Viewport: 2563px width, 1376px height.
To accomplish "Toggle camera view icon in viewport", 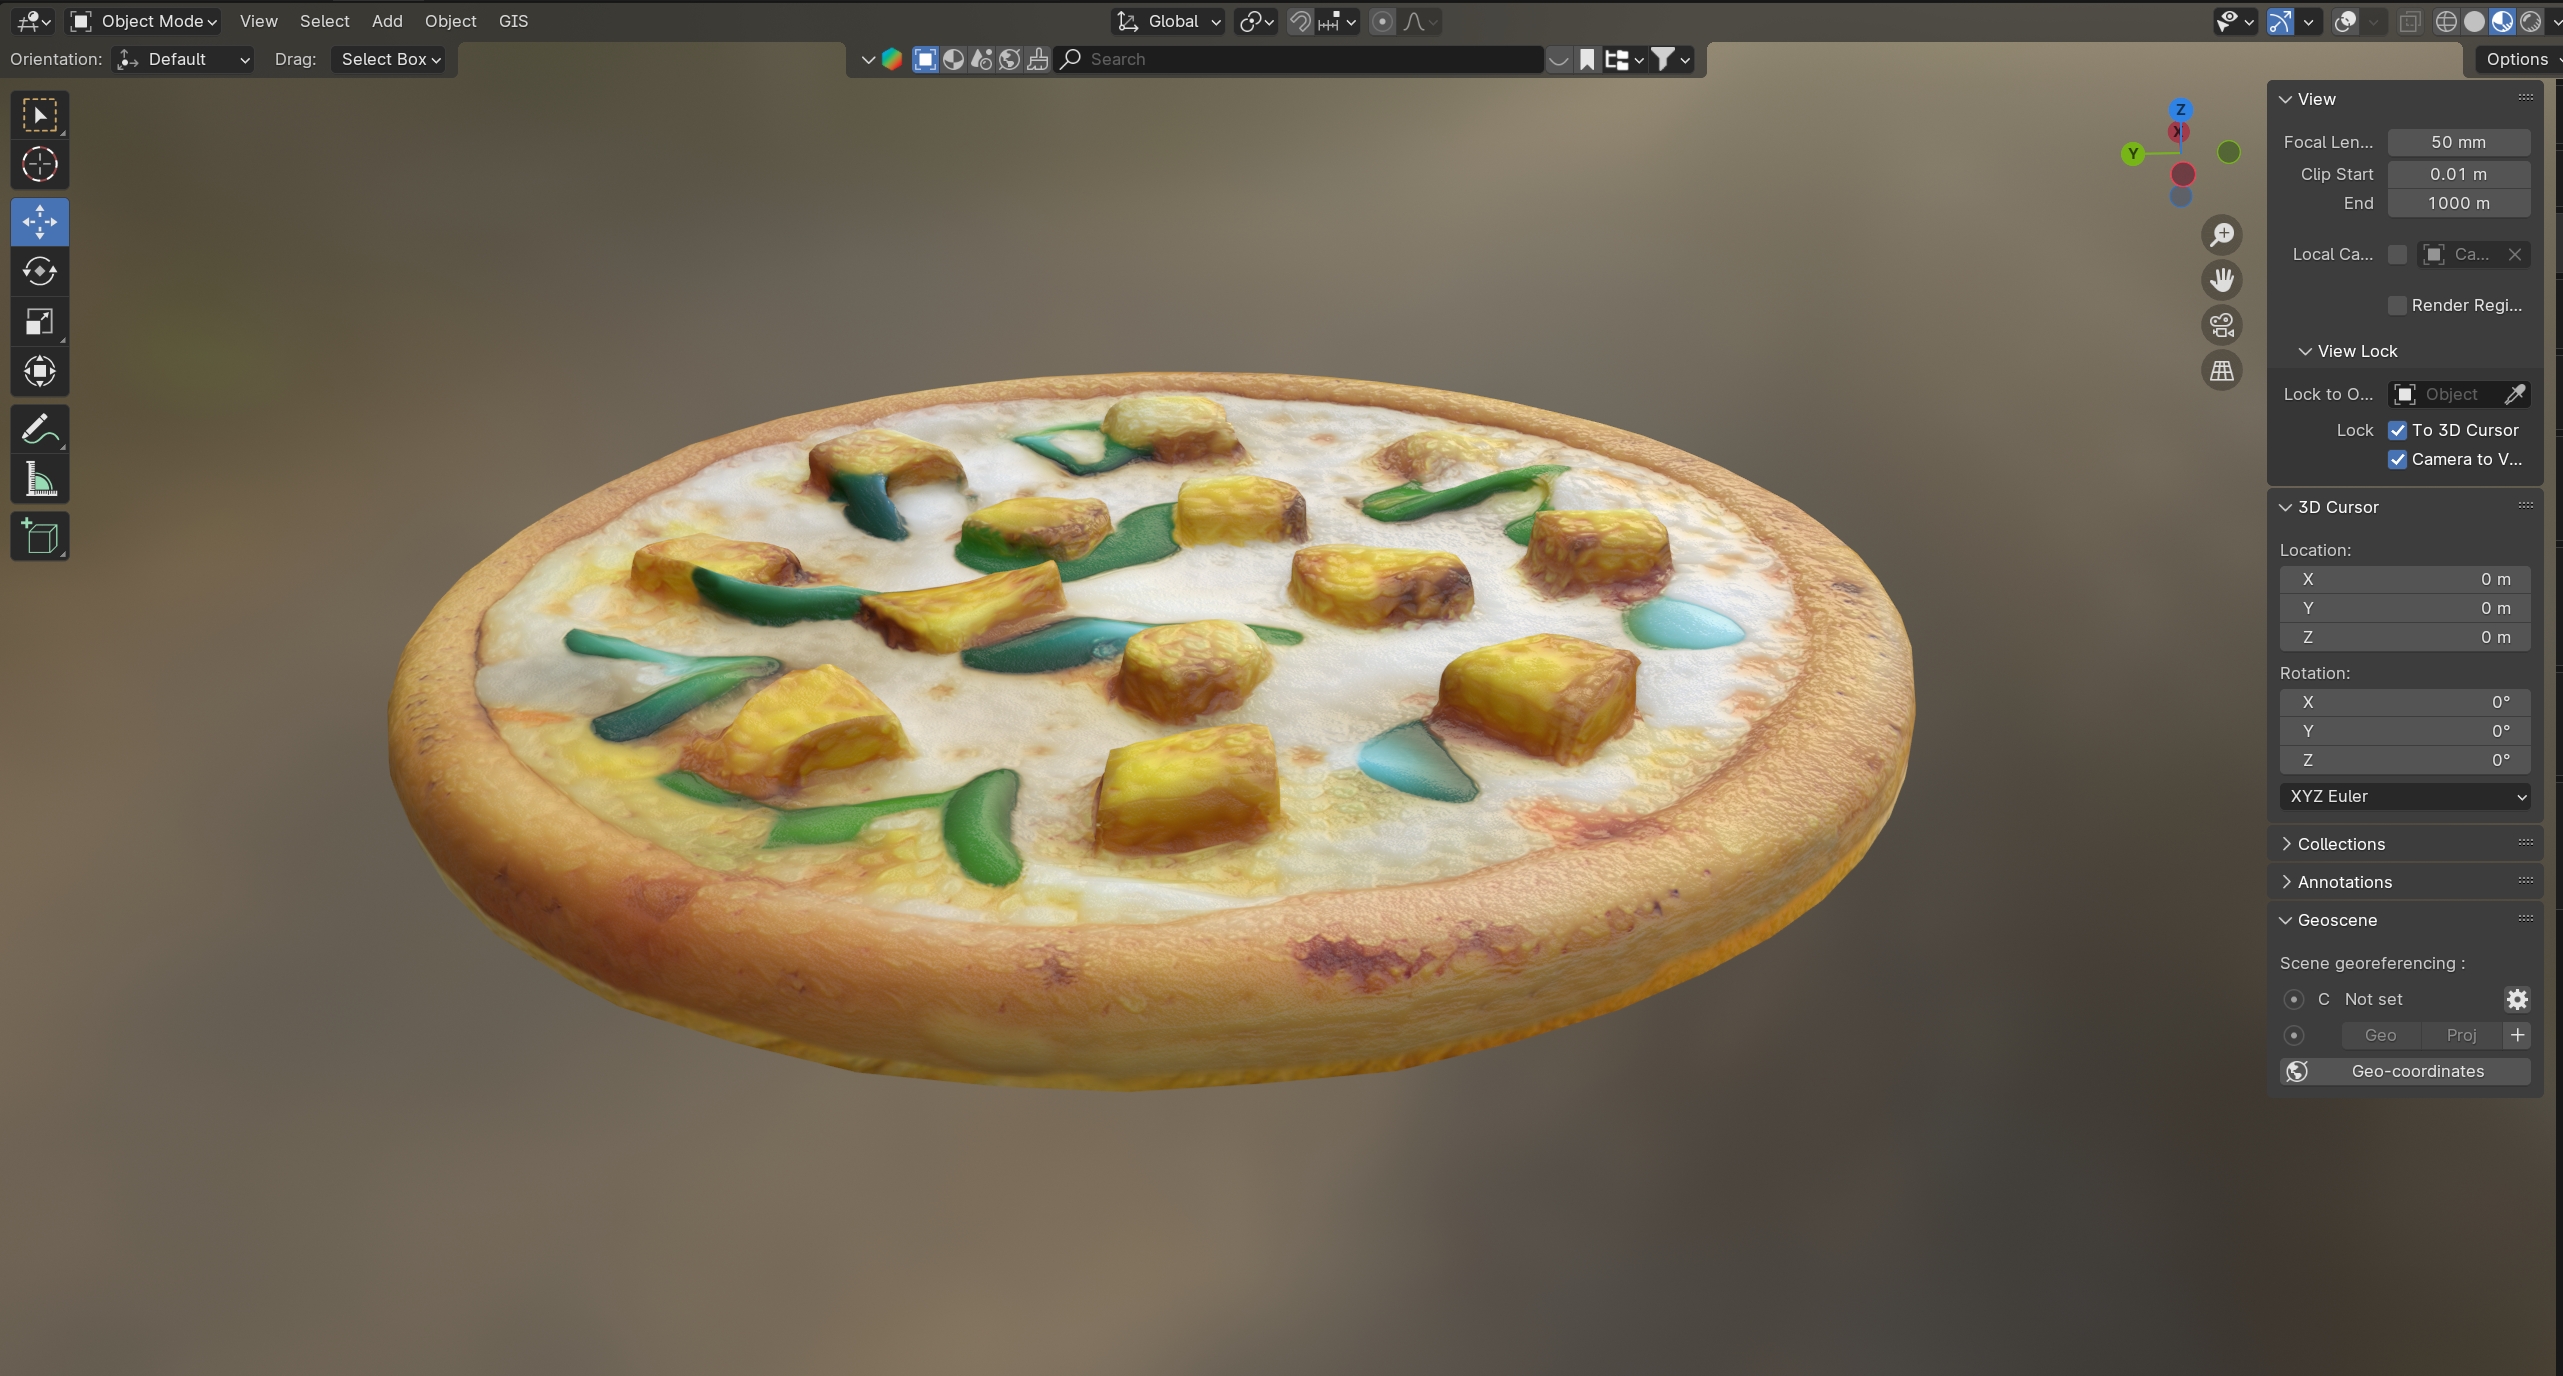I will [2222, 325].
